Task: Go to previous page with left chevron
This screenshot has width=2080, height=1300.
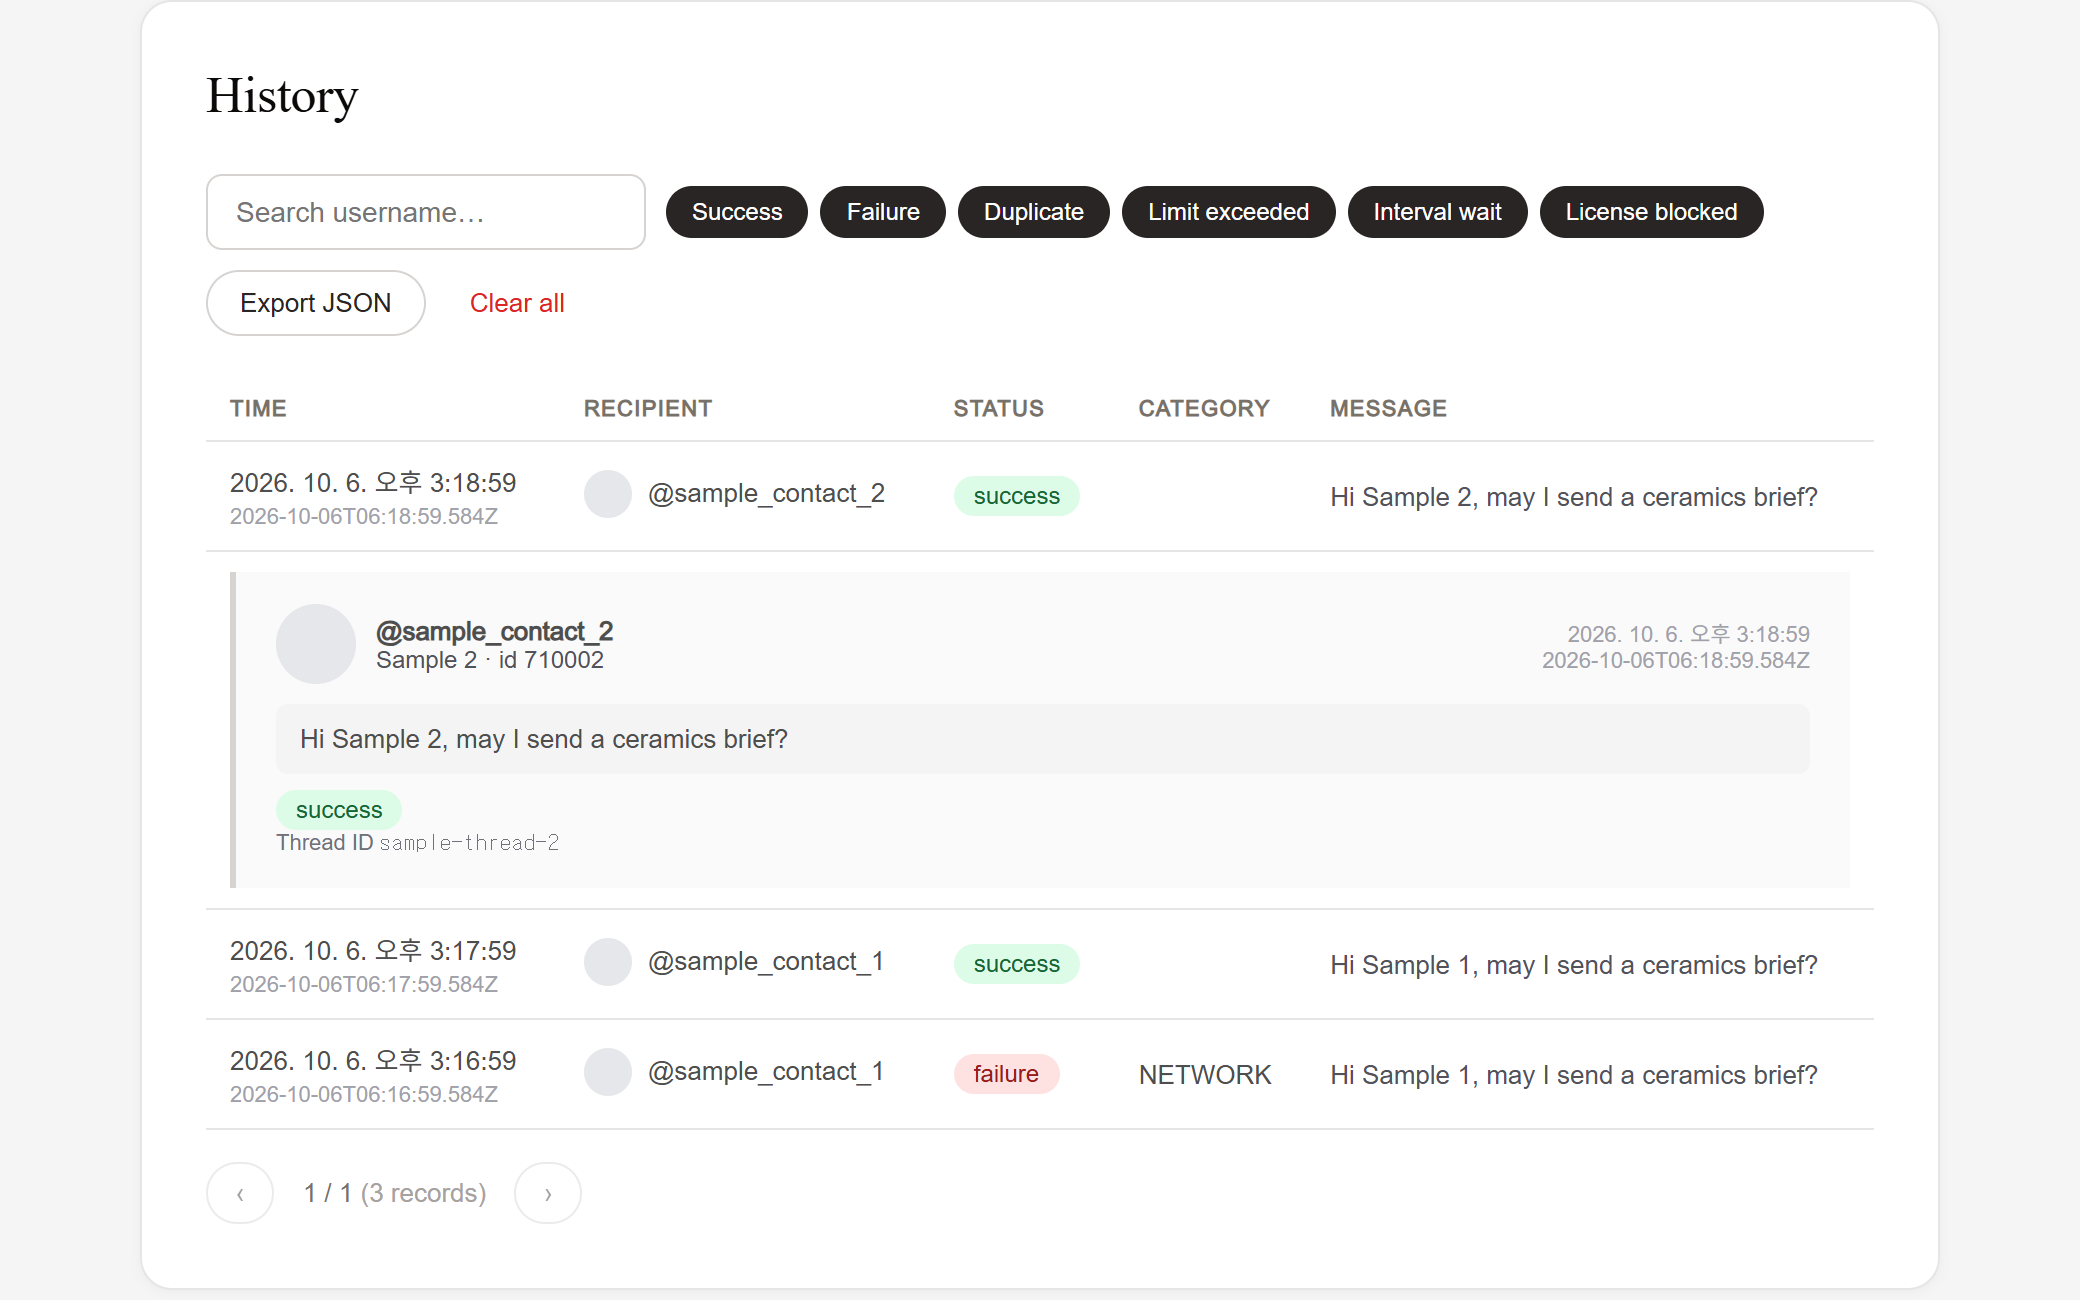Action: 240,1193
